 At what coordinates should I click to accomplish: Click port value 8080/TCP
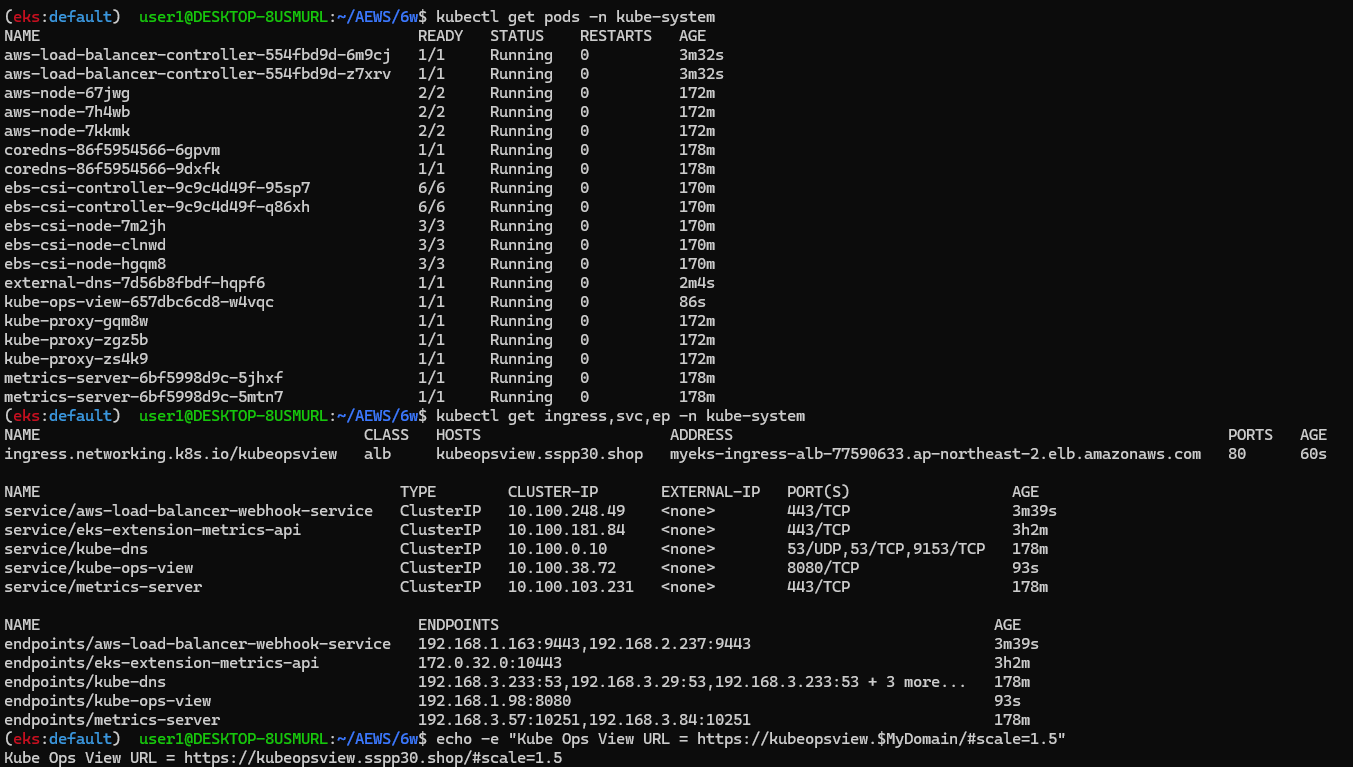tap(823, 568)
